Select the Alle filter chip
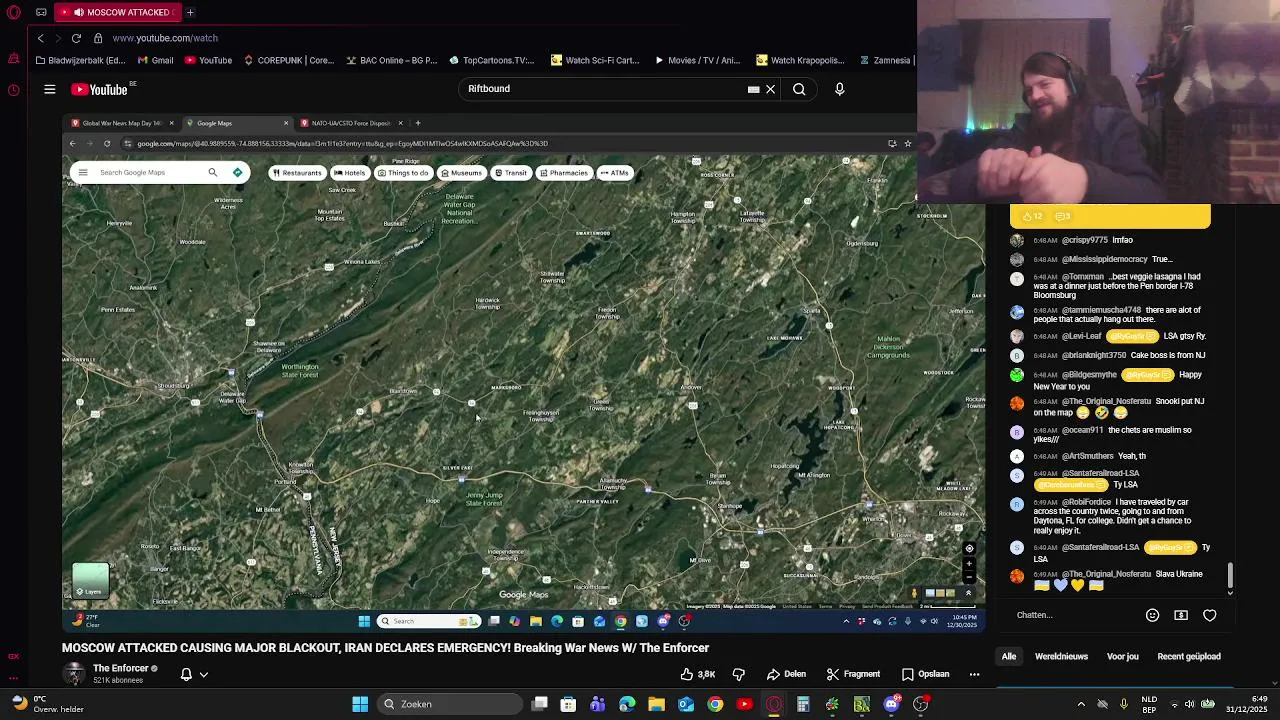This screenshot has height=720, width=1280. 1009,657
